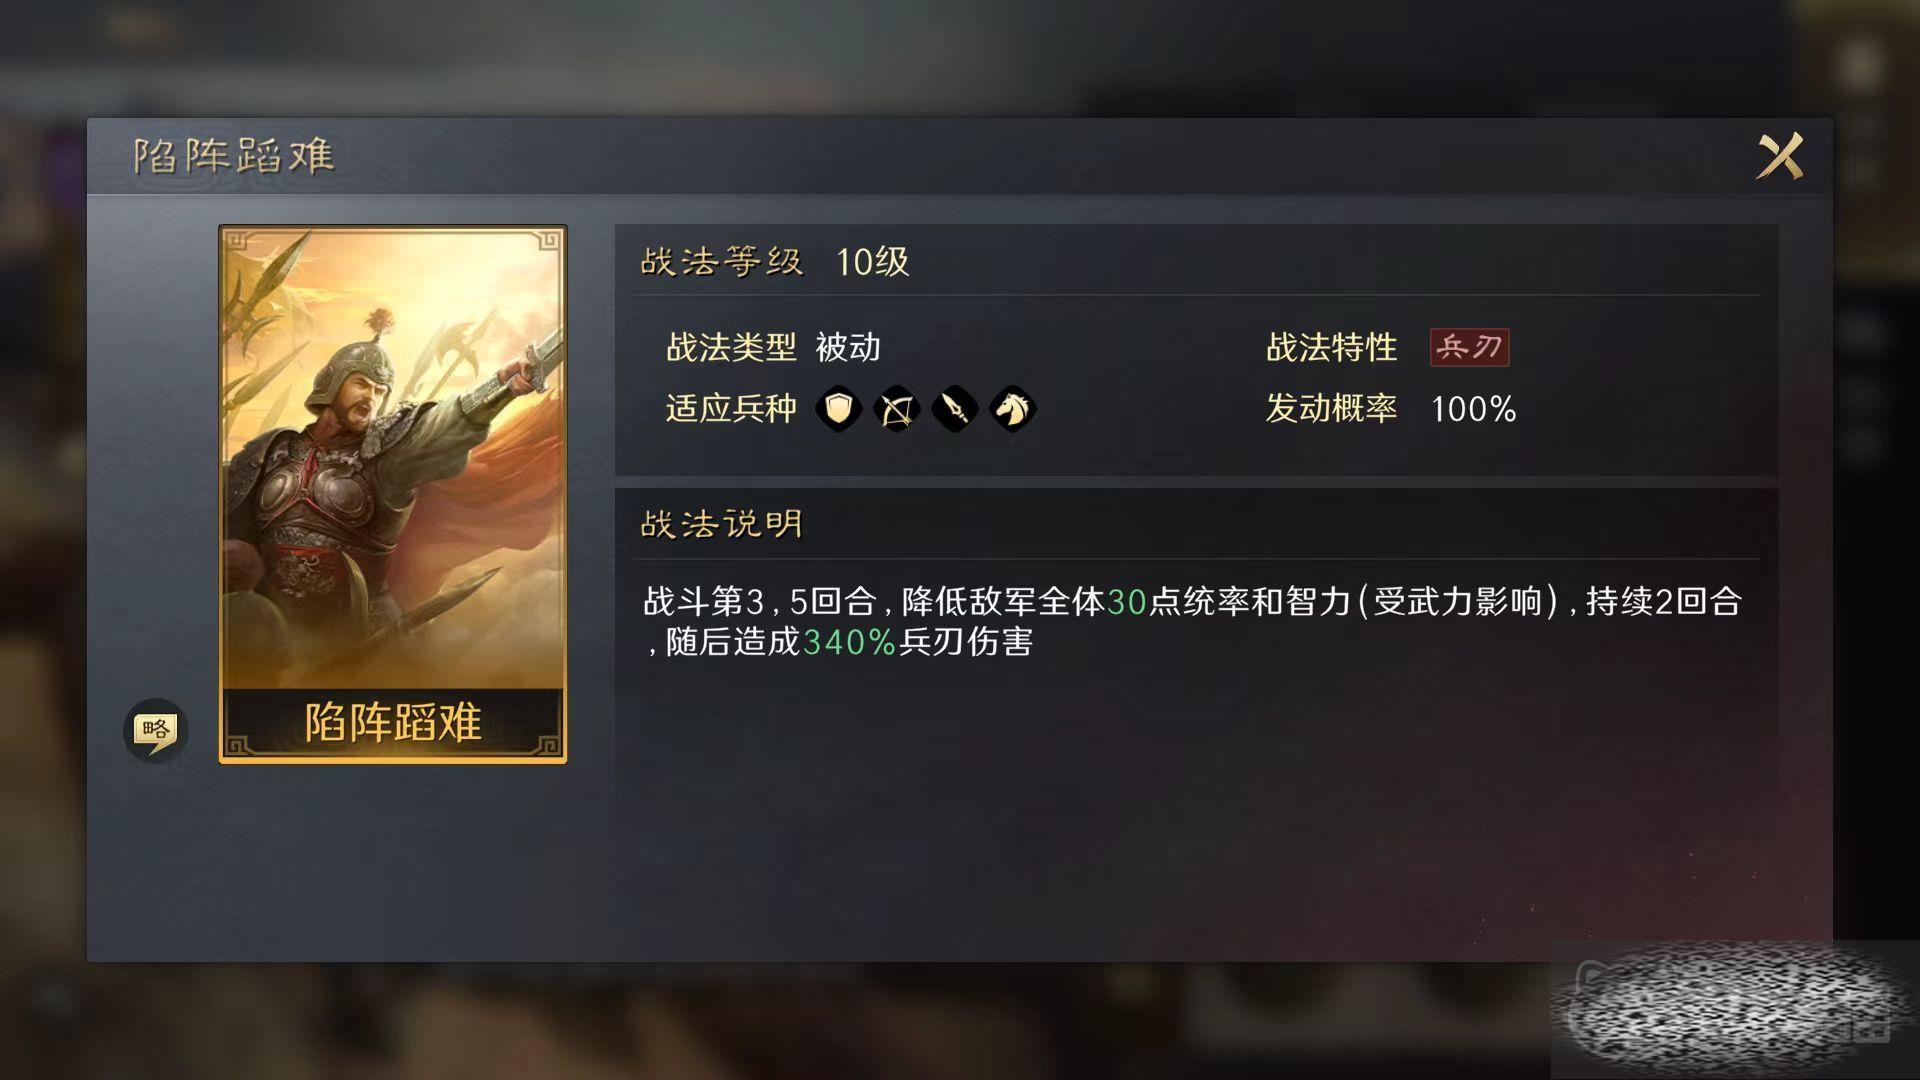Click the blurred watermark at bottom-right corner

tap(1735, 1010)
